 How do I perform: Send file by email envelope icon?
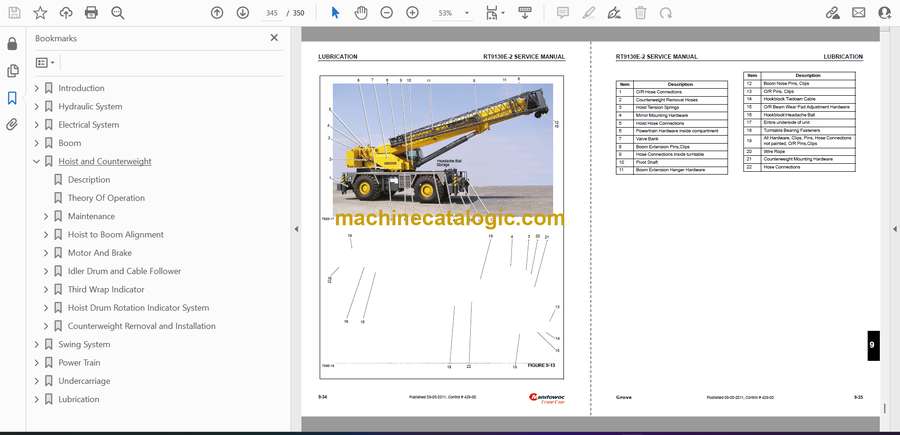click(859, 13)
